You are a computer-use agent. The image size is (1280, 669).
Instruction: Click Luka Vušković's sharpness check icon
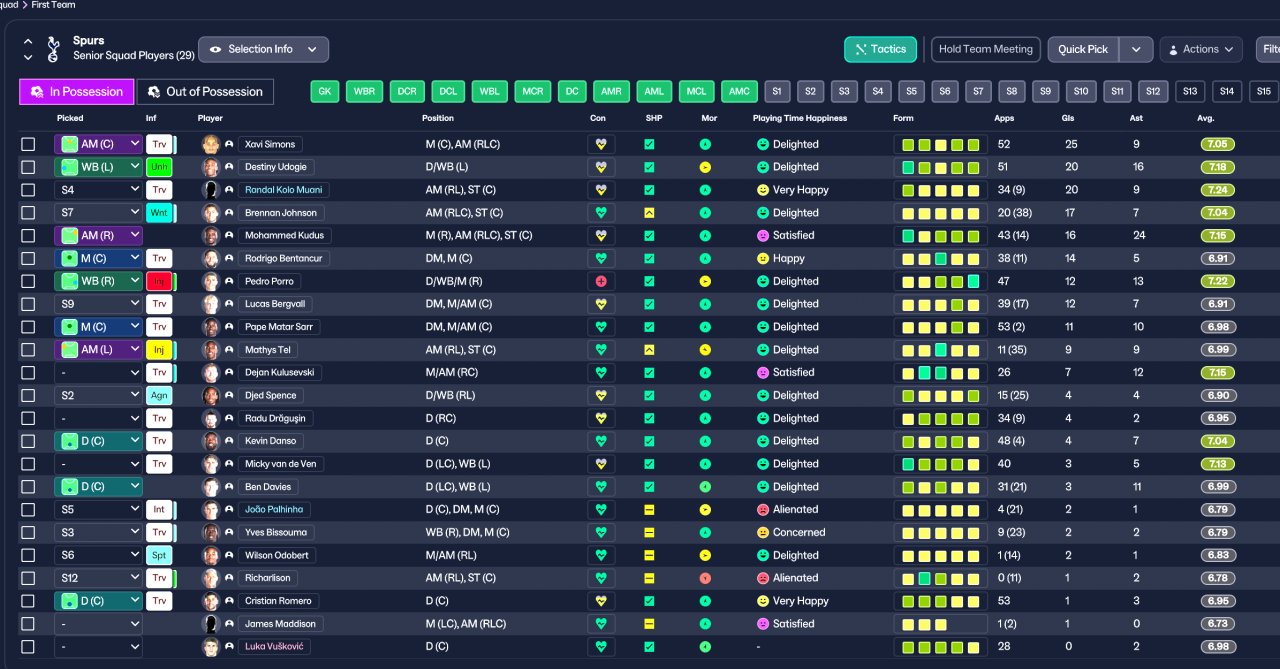click(x=649, y=647)
